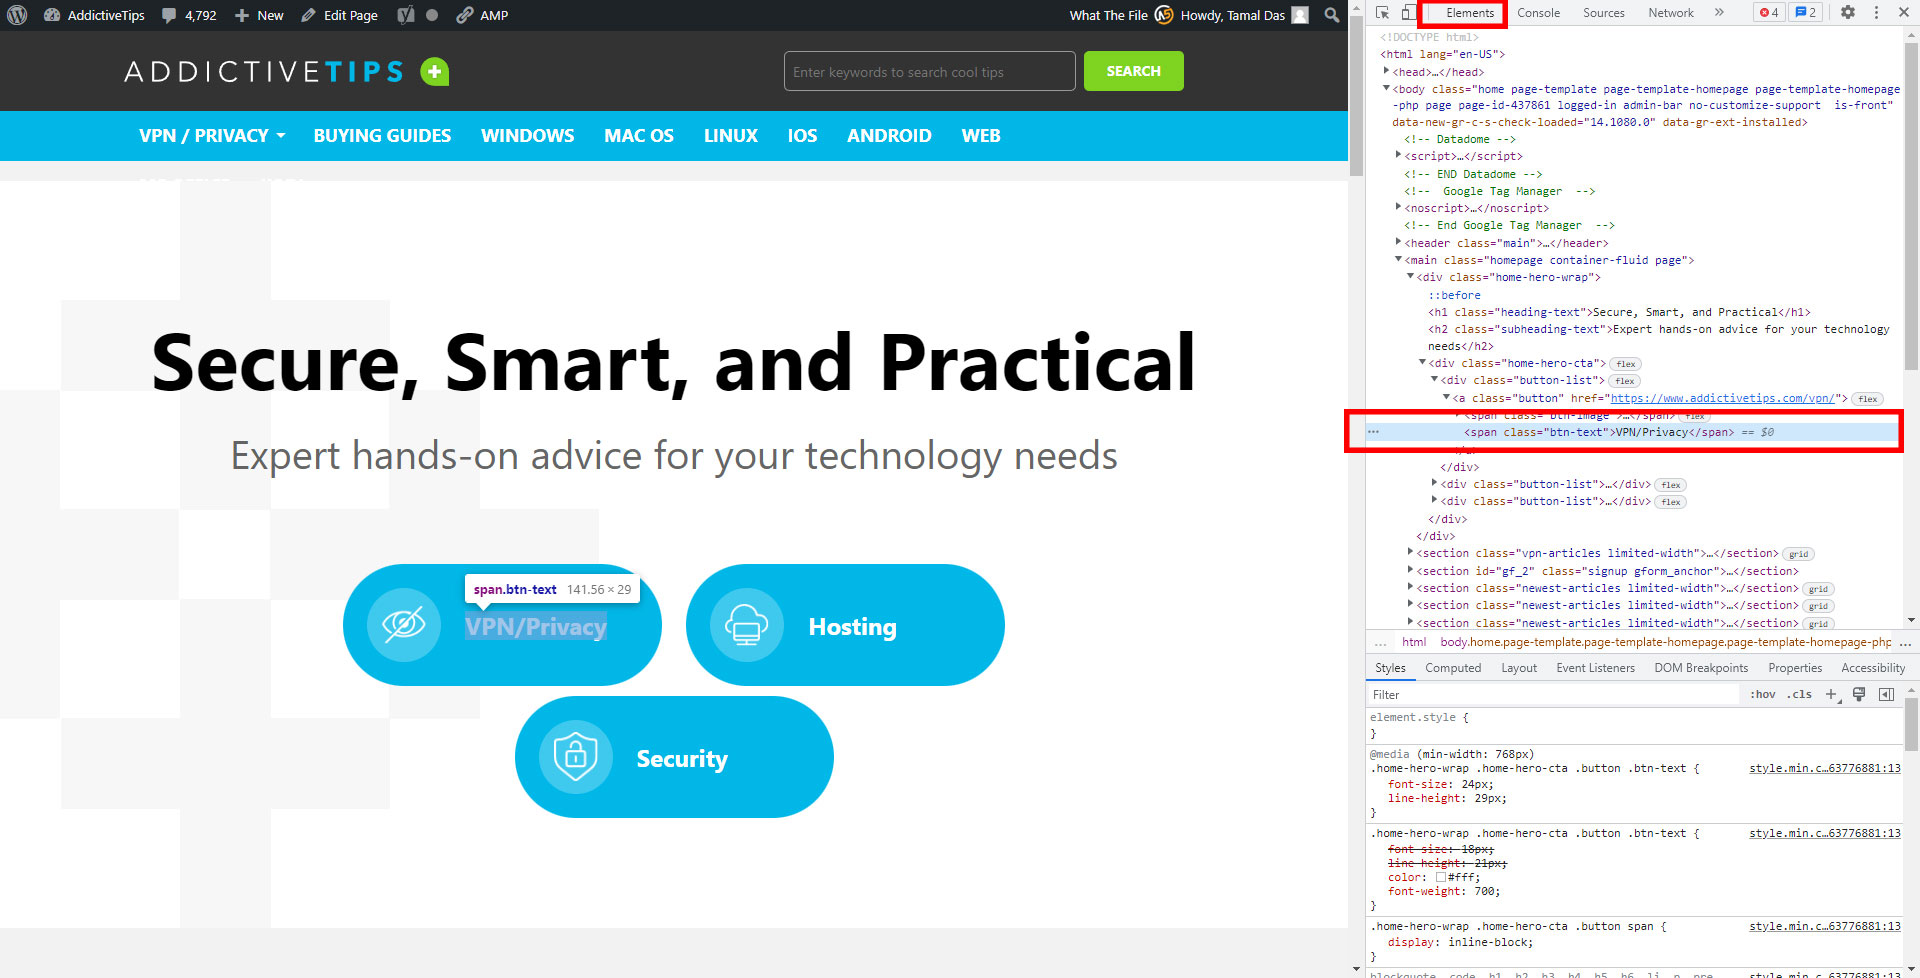Add a new style rule plus icon
The height and width of the screenshot is (978, 1920).
(x=1831, y=694)
